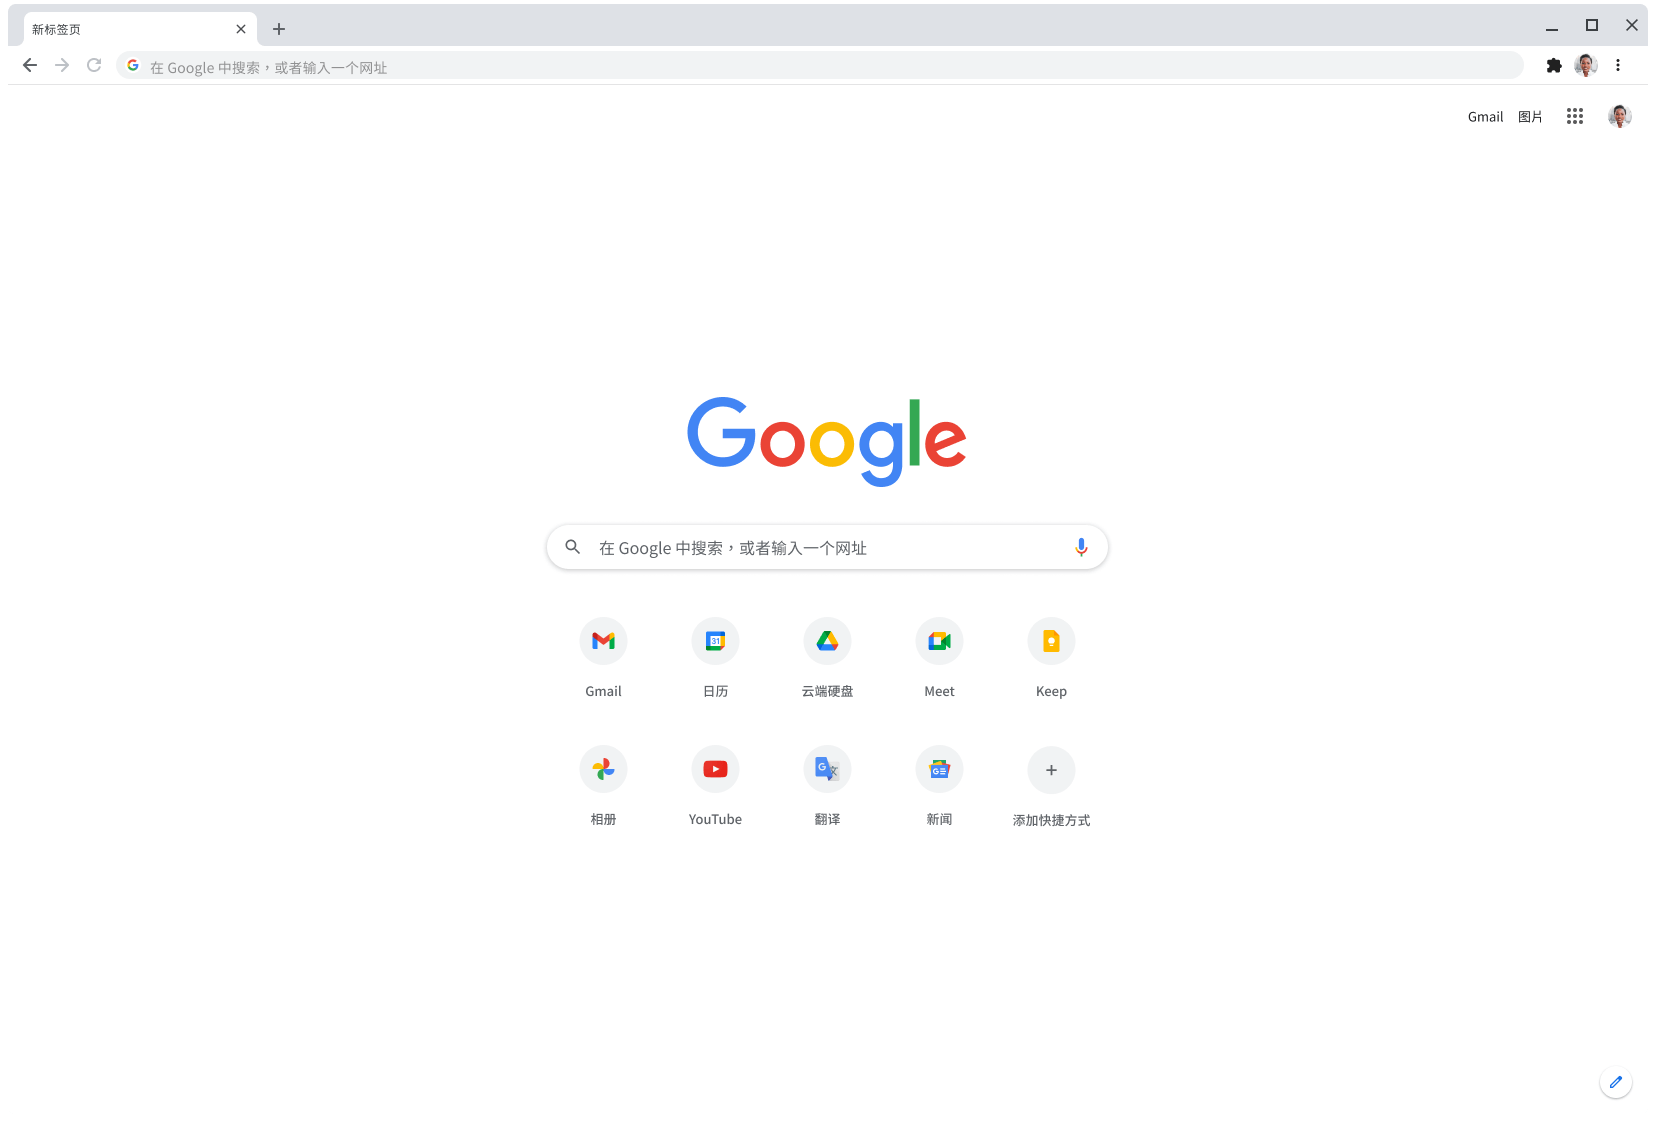The width and height of the screenshot is (1656, 1126).
Task: Open the Gmail shortcut icon
Action: (x=603, y=641)
